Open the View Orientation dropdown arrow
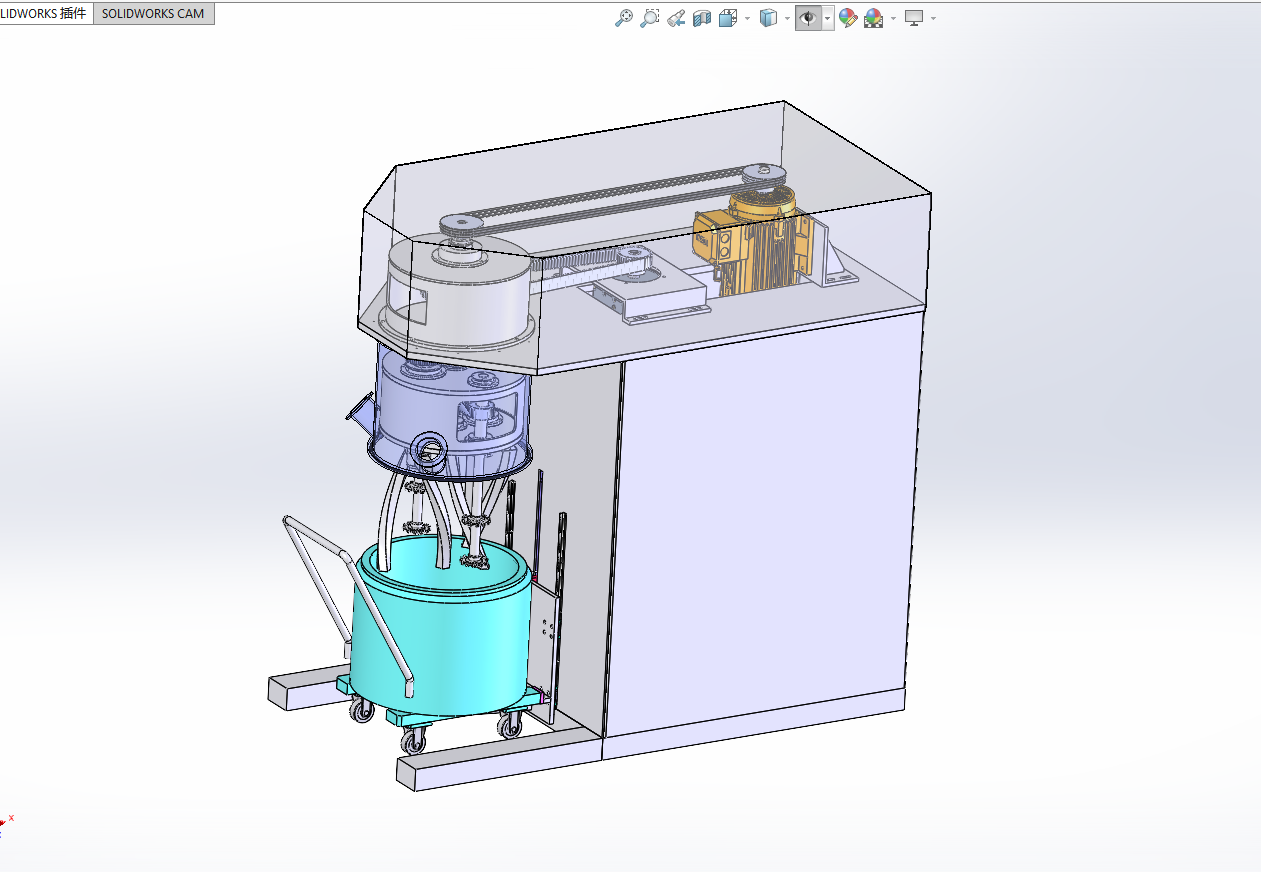The height and width of the screenshot is (872, 1261). coord(747,18)
